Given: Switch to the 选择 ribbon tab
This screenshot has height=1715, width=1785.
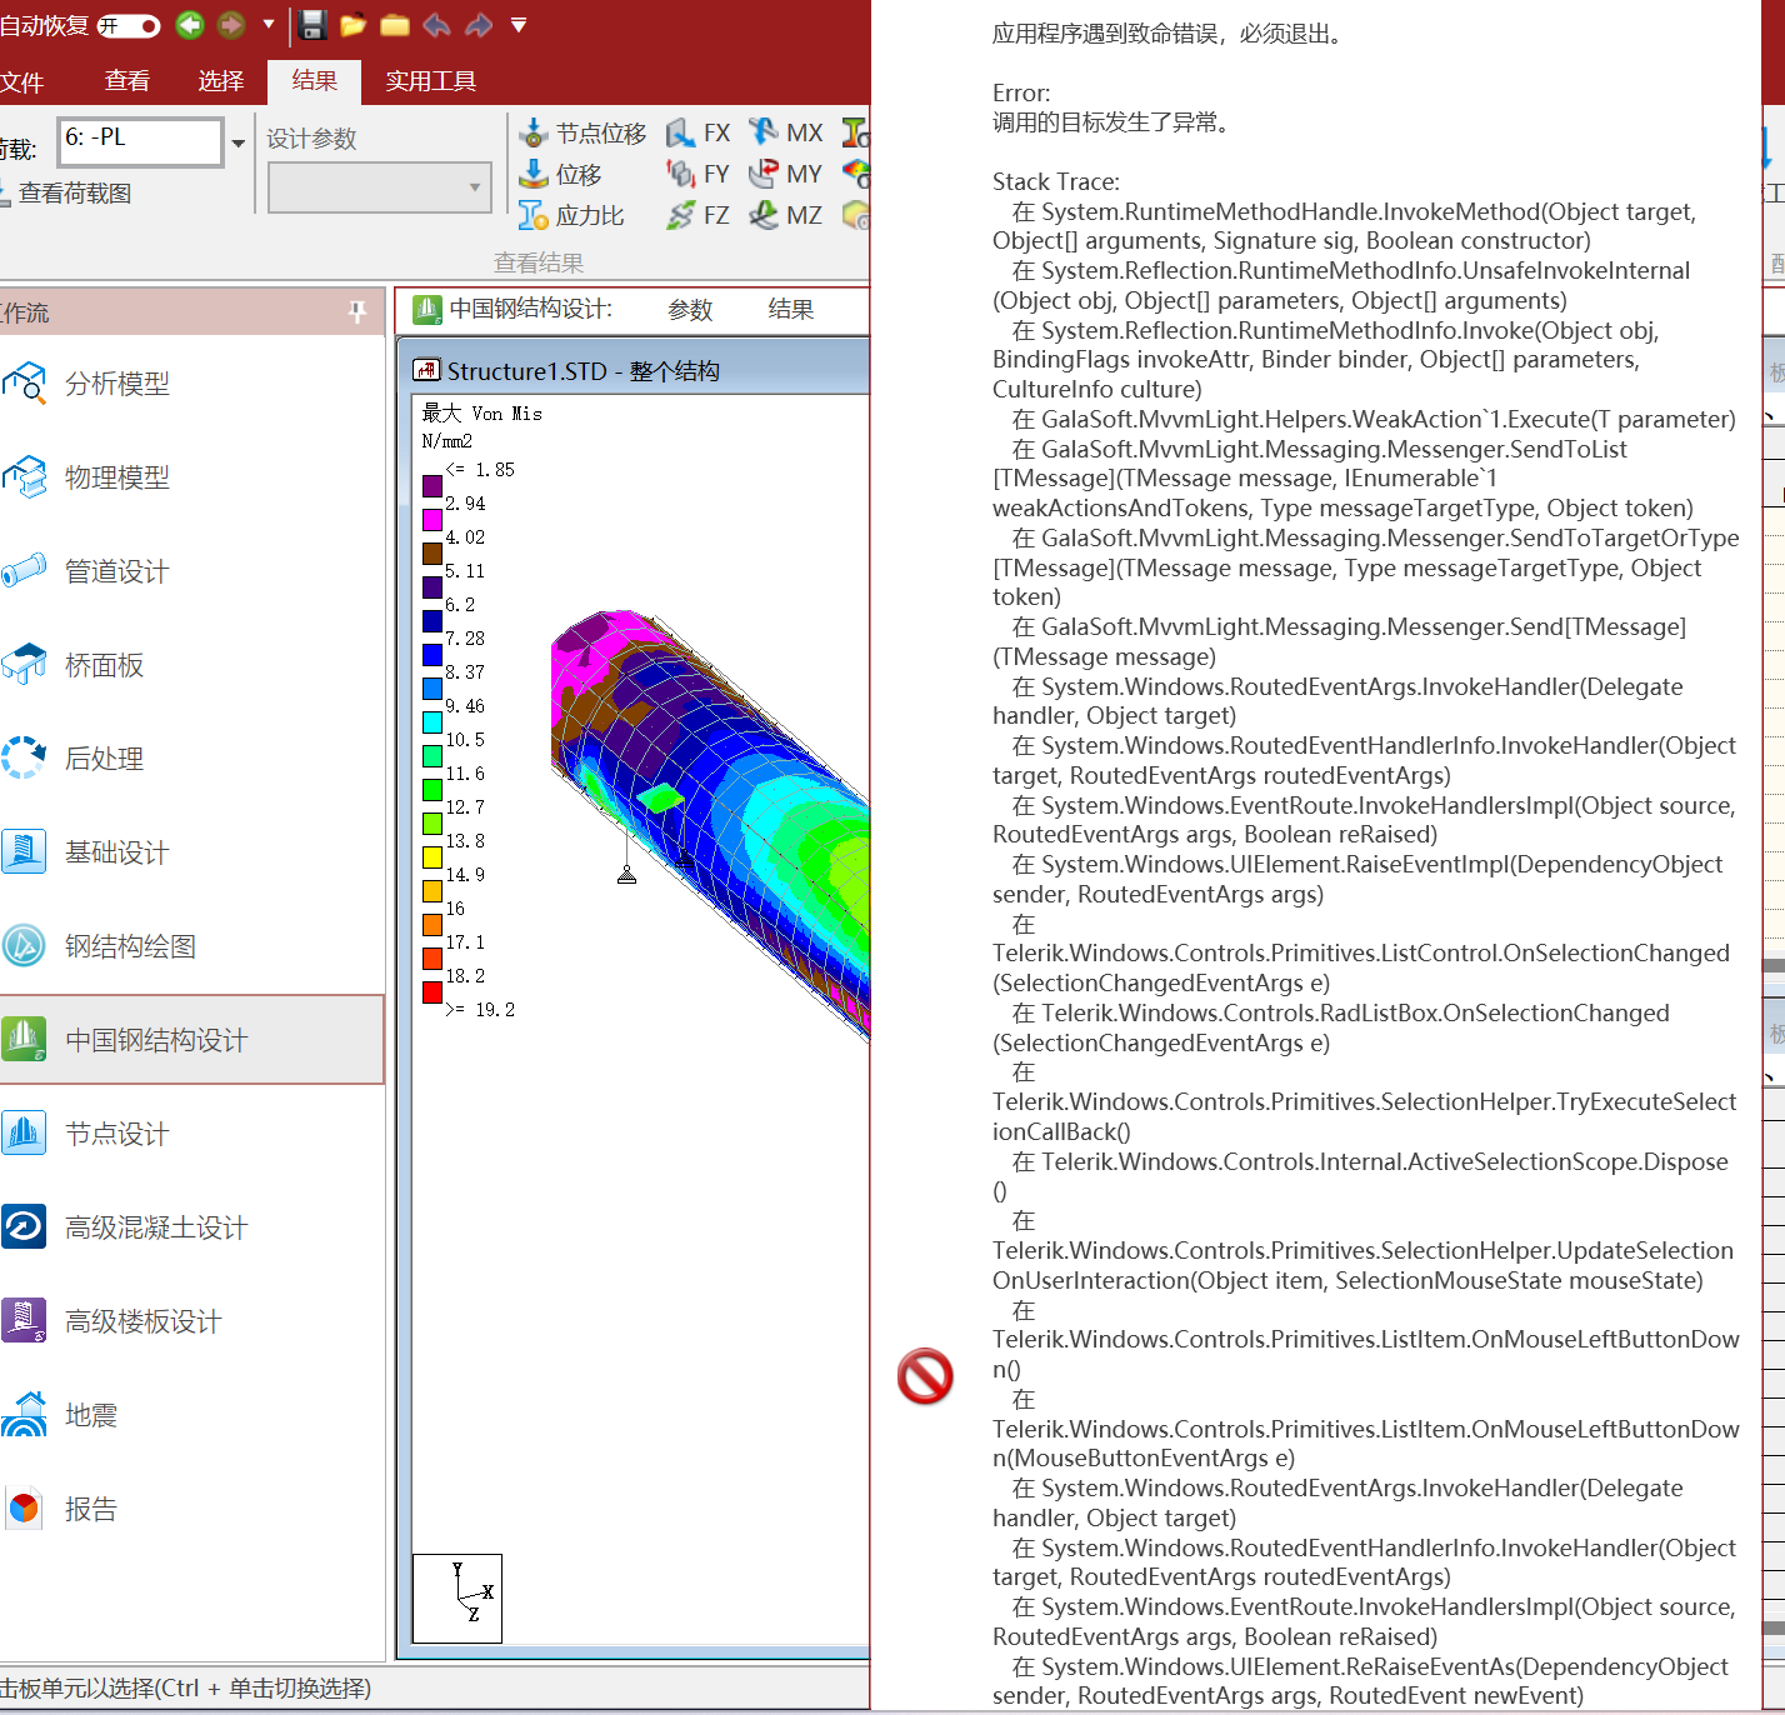Looking at the screenshot, I should [220, 81].
